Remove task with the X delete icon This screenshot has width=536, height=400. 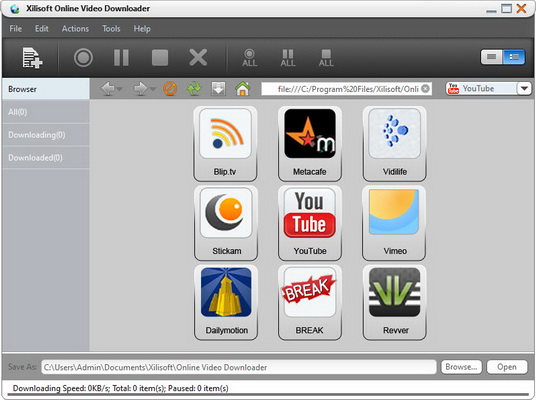pyautogui.click(x=198, y=57)
